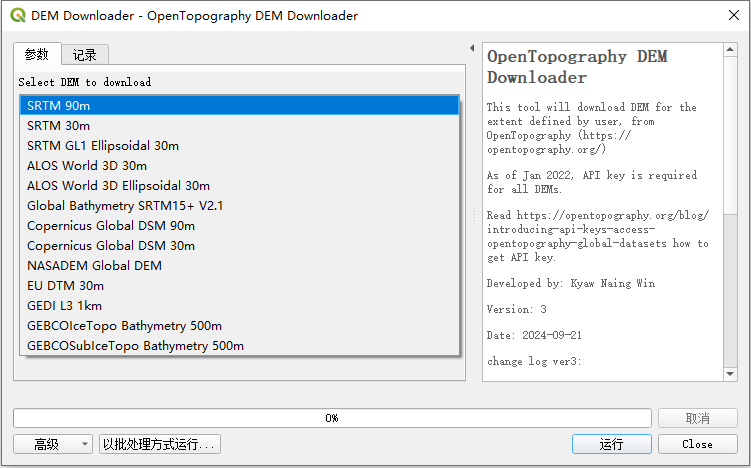Viewport: 751px width, 468px height.
Task: Click 以批处理方式运行 batch button
Action: 159,444
